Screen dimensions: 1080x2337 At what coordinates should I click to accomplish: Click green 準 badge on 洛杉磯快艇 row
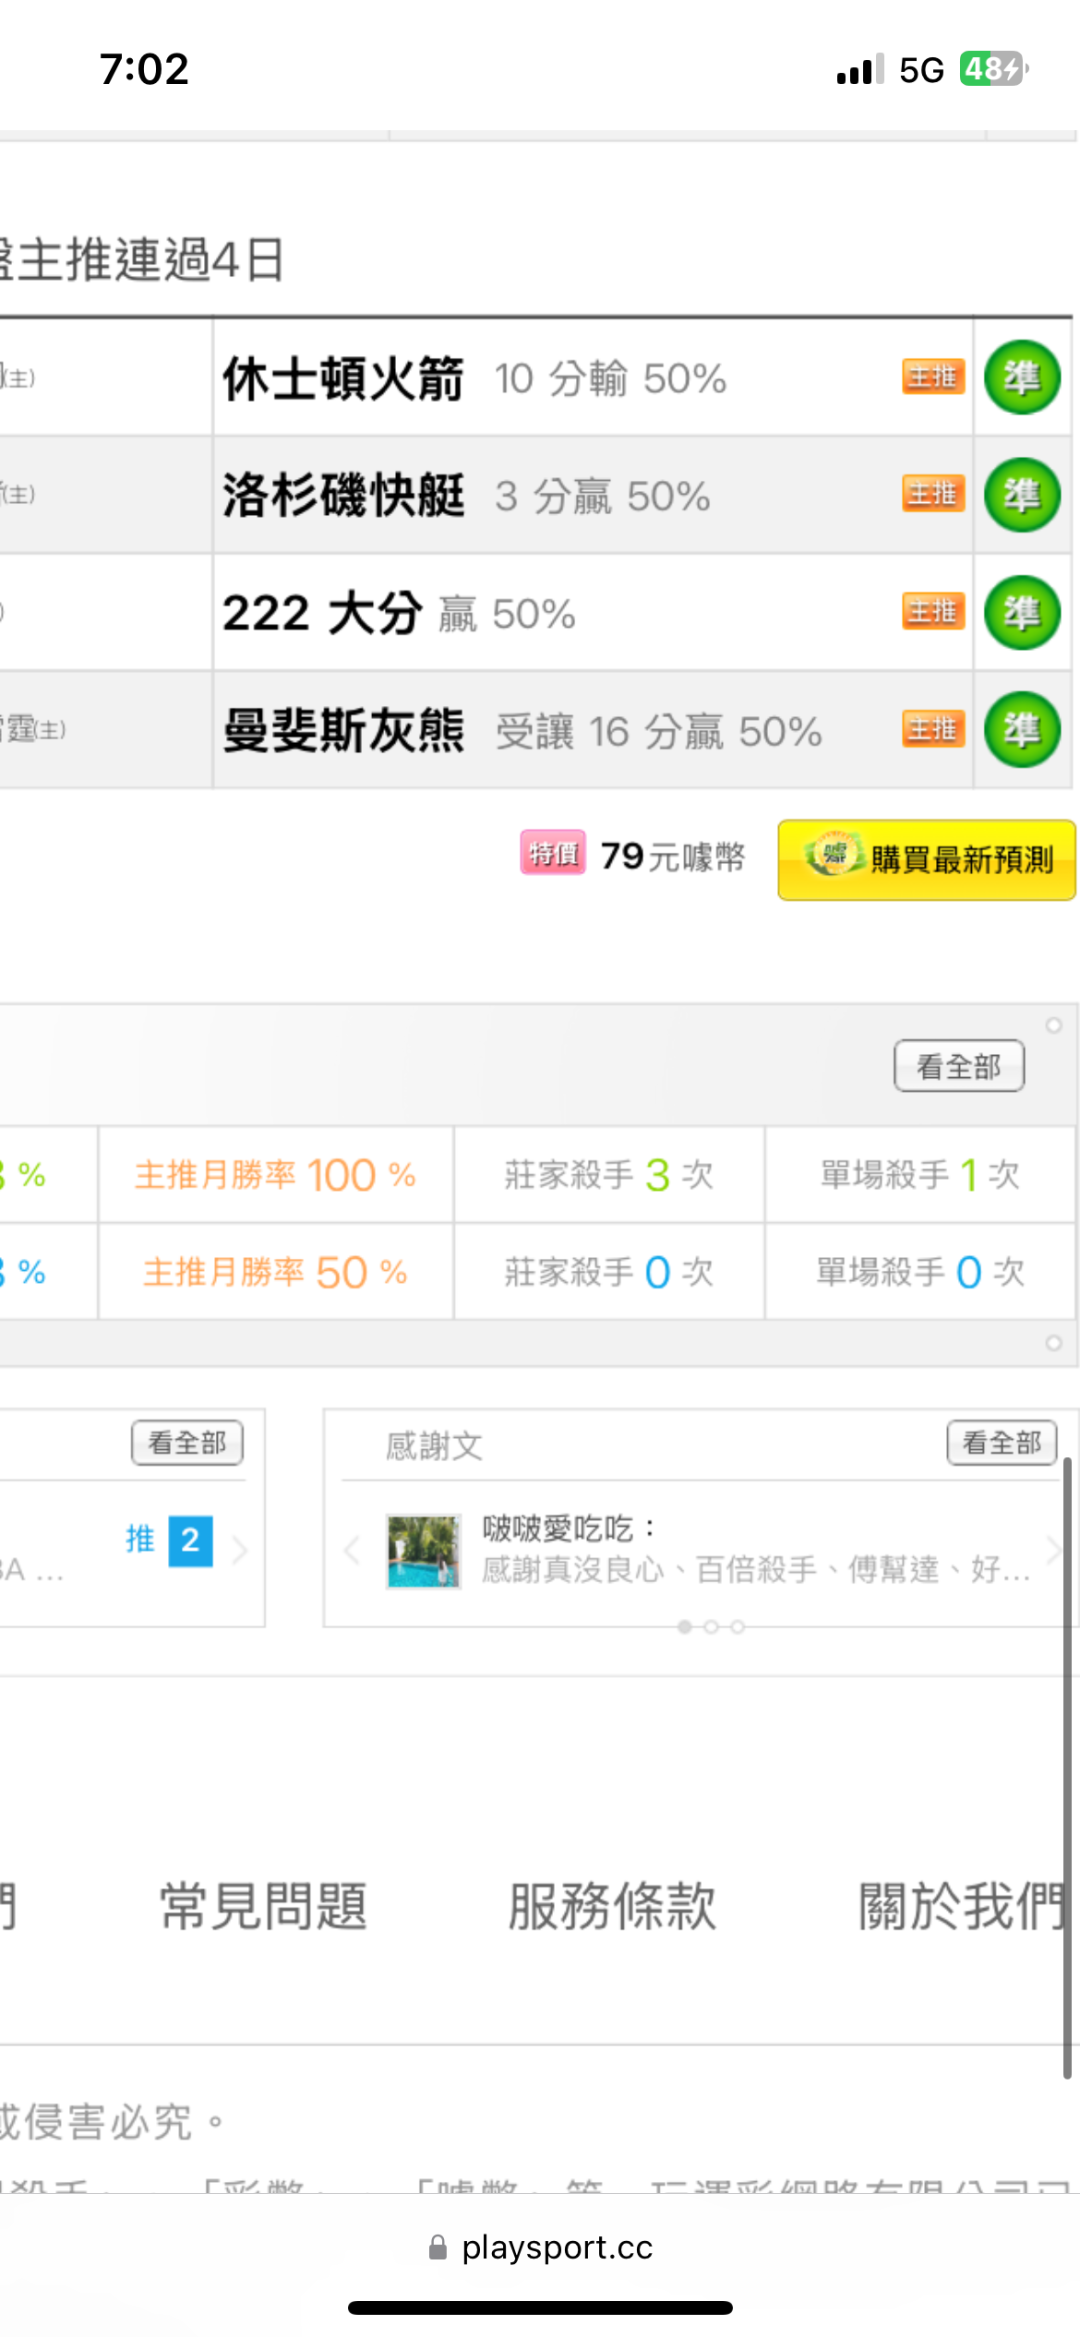(x=1021, y=495)
